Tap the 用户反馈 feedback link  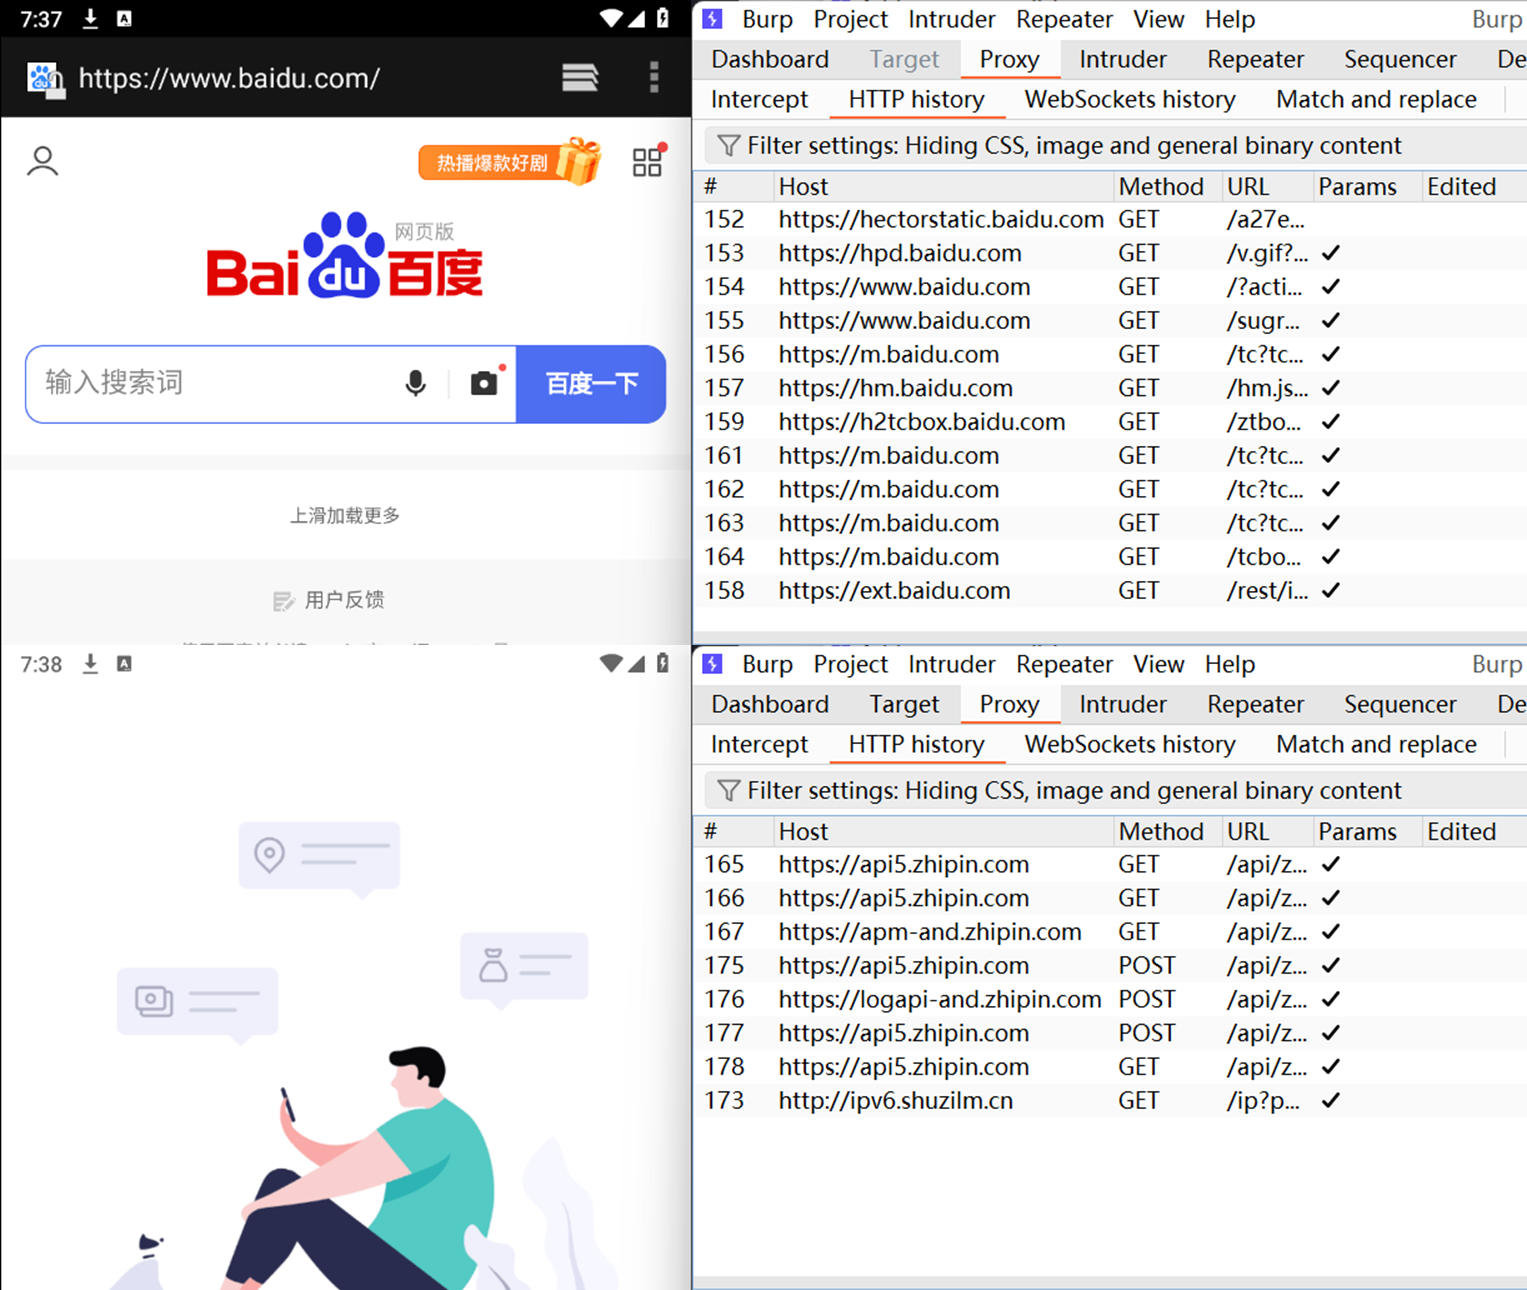tap(345, 600)
